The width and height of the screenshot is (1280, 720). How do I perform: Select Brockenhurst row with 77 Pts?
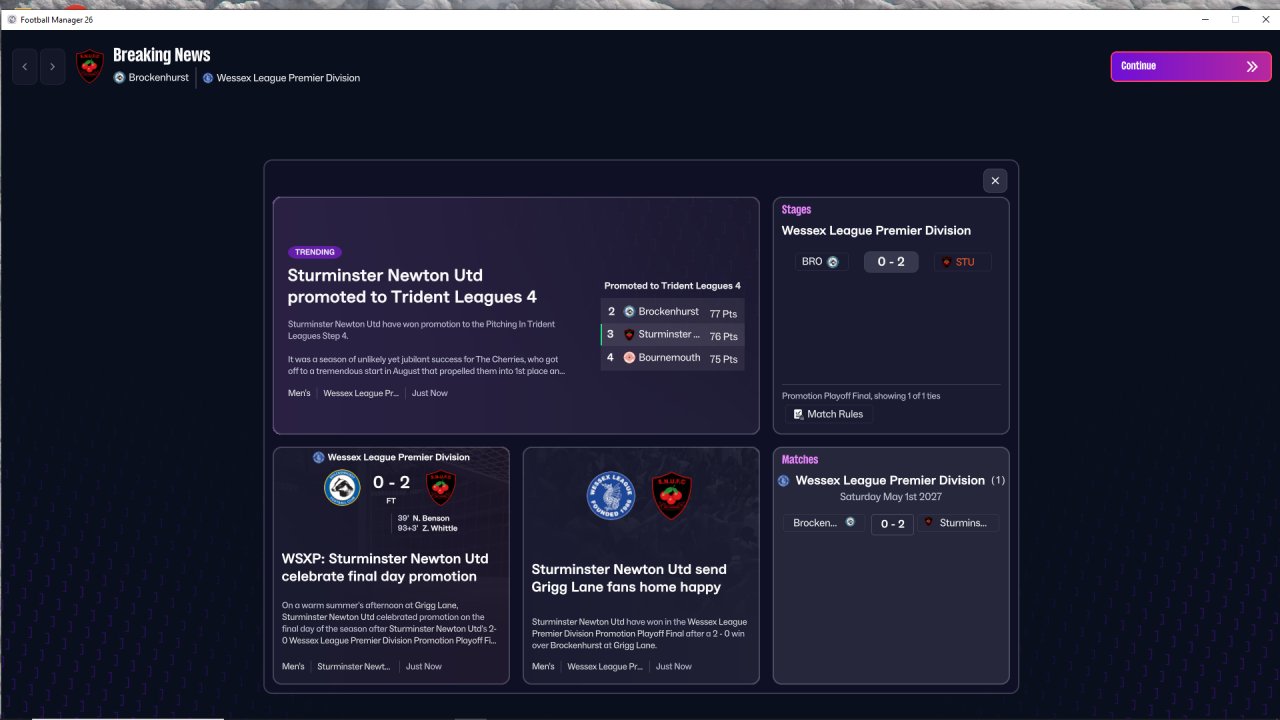pyautogui.click(x=672, y=312)
